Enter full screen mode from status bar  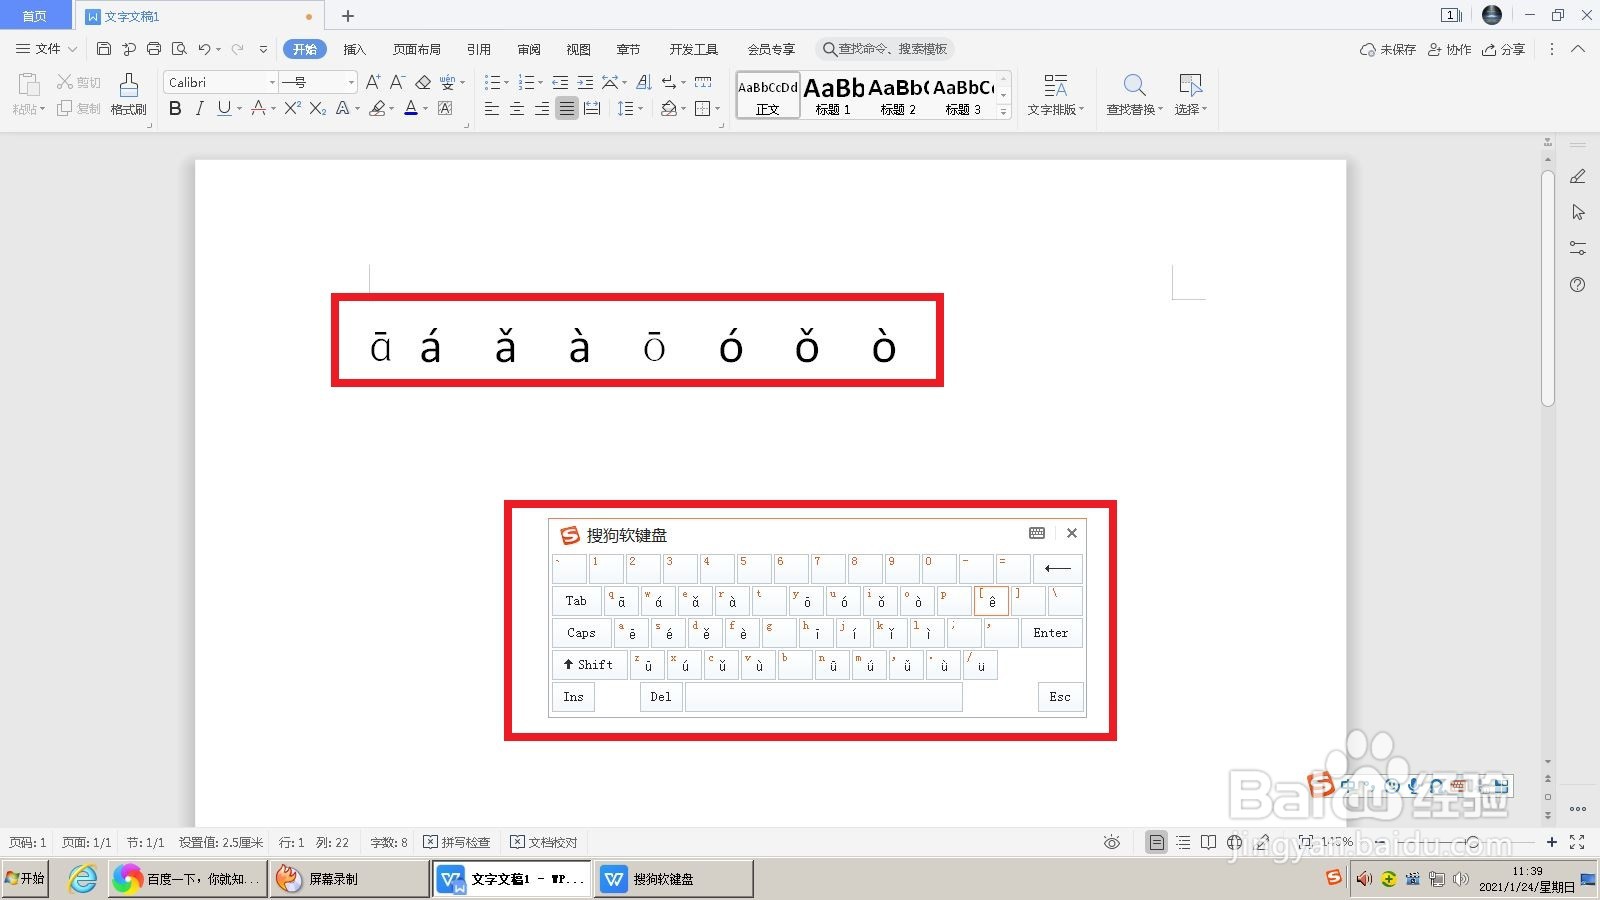(1577, 842)
